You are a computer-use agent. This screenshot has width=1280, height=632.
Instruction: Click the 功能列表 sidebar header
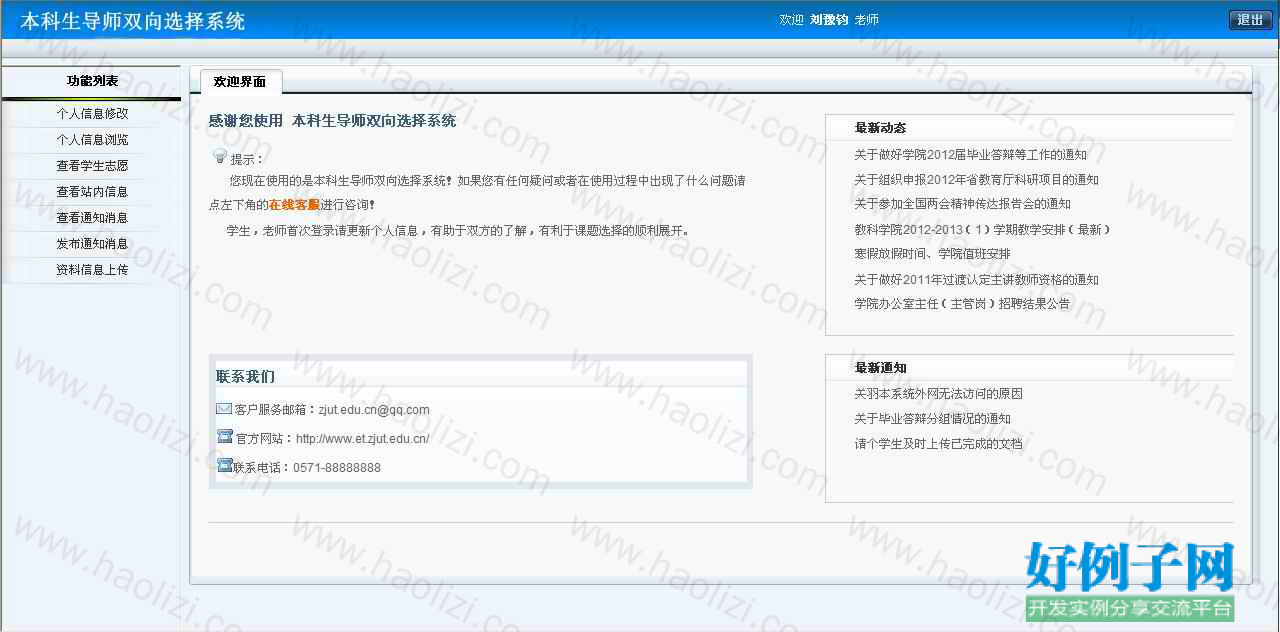pyautogui.click(x=92, y=81)
